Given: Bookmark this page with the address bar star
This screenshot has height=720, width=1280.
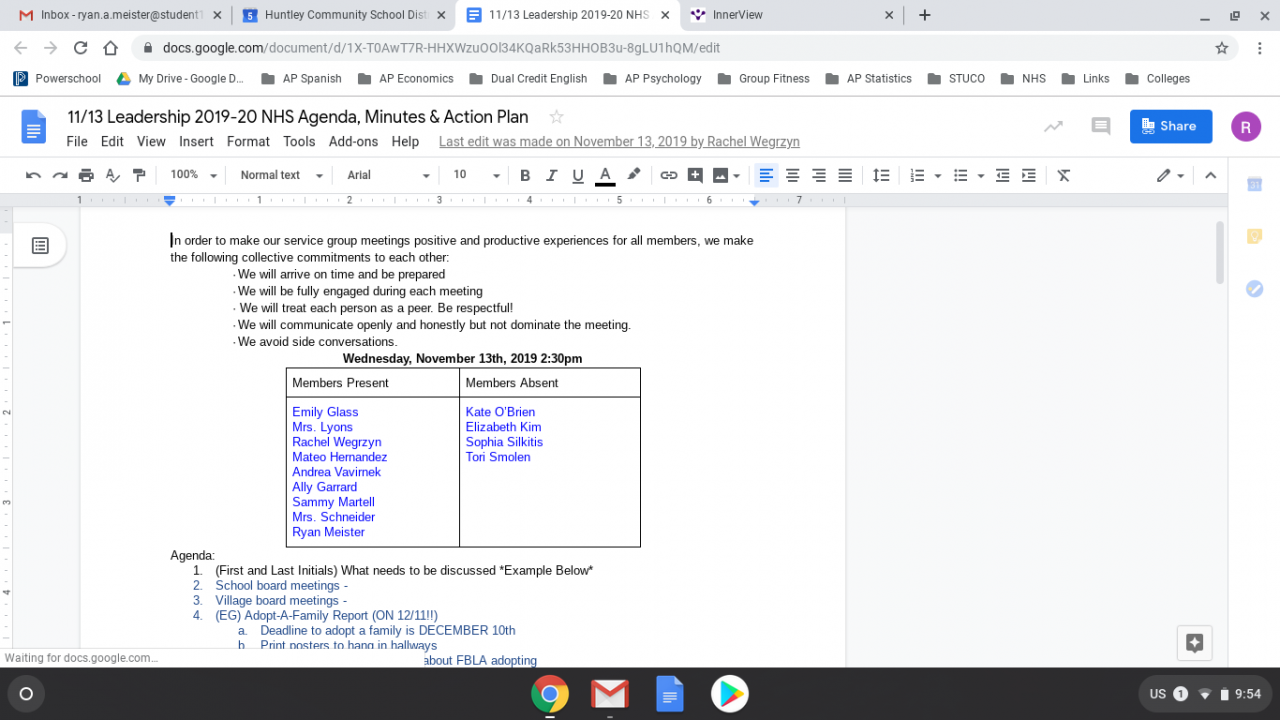Looking at the screenshot, I should [1221, 48].
